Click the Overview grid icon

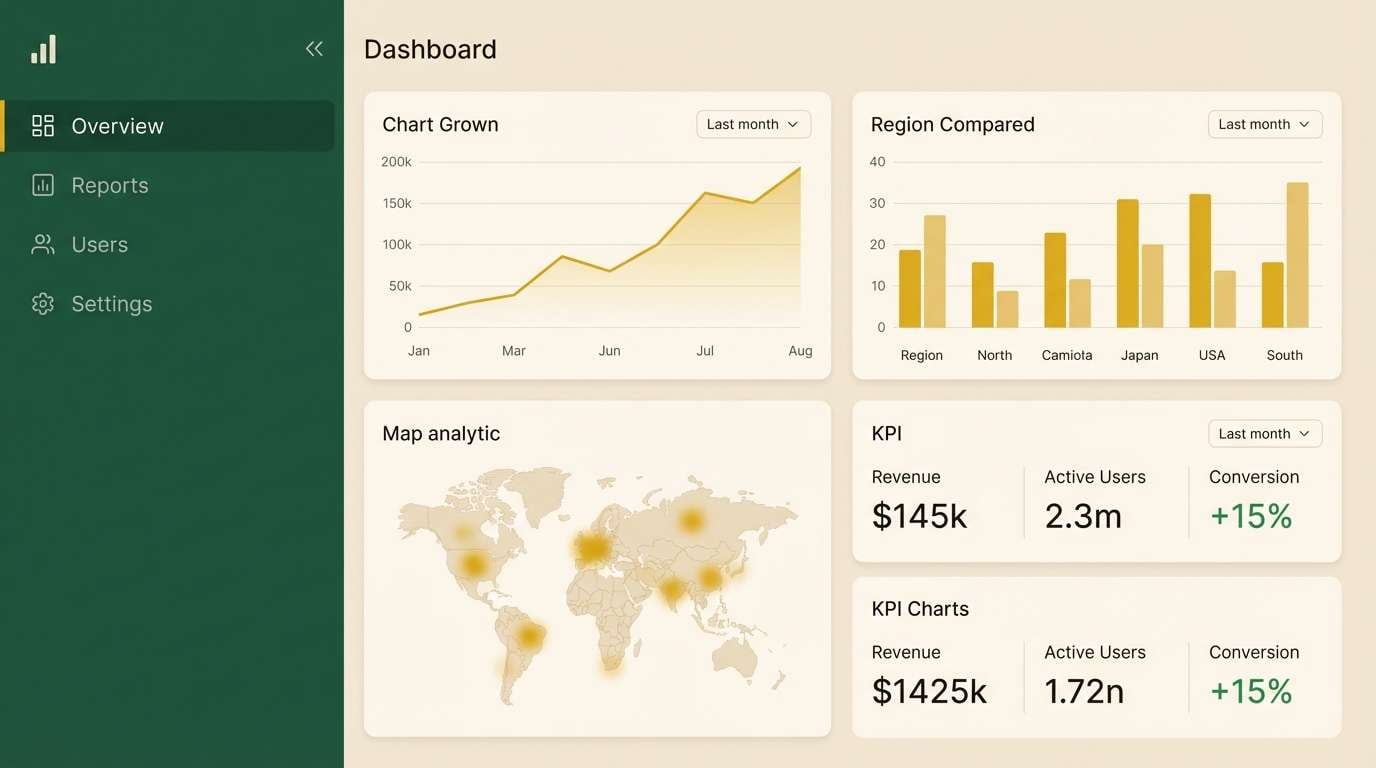coord(42,125)
